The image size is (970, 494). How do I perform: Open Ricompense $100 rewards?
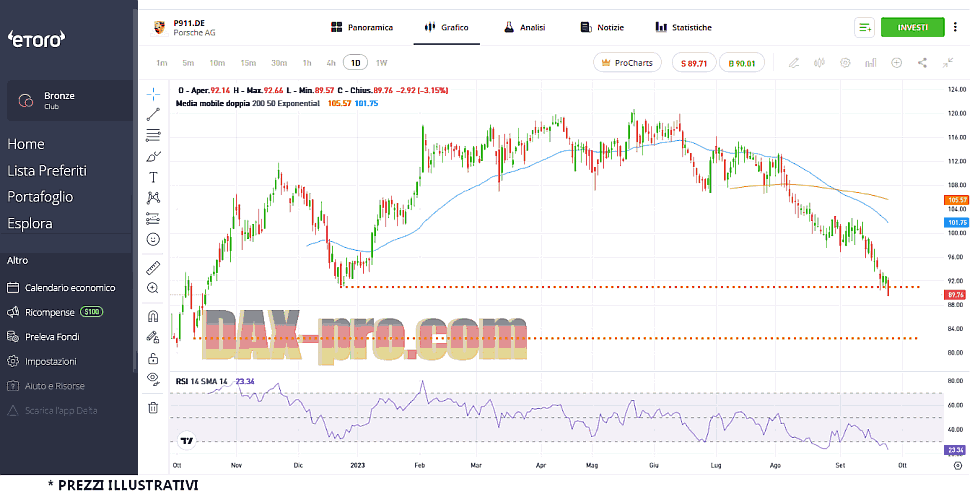tap(55, 312)
